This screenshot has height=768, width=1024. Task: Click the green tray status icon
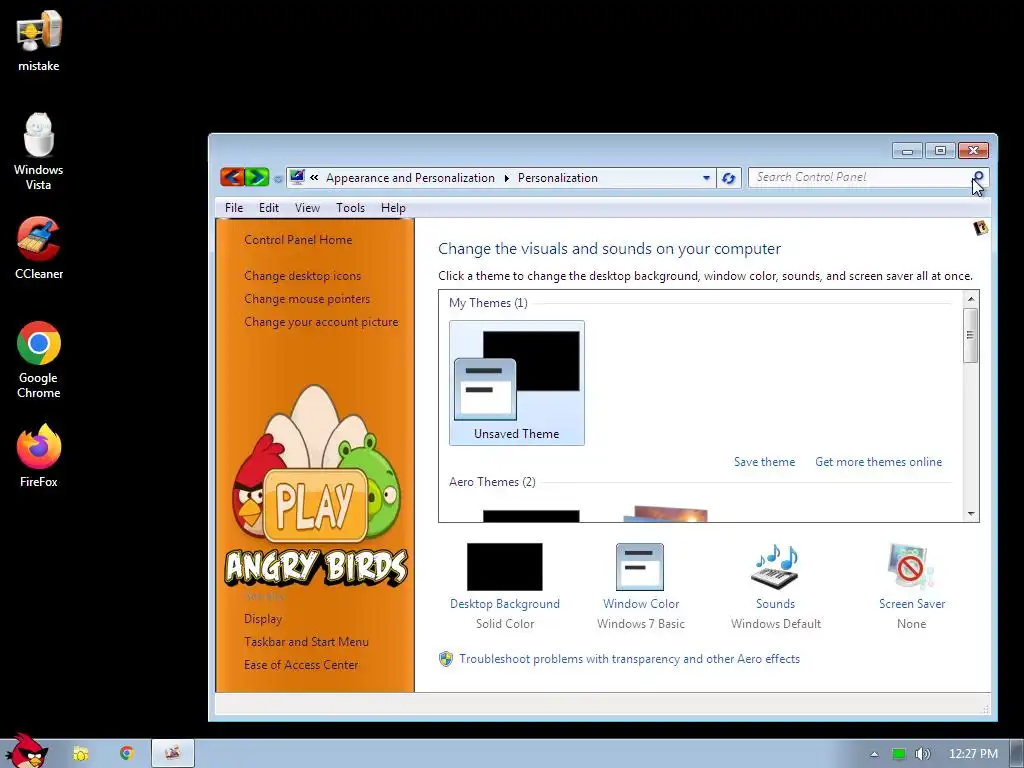(899, 754)
